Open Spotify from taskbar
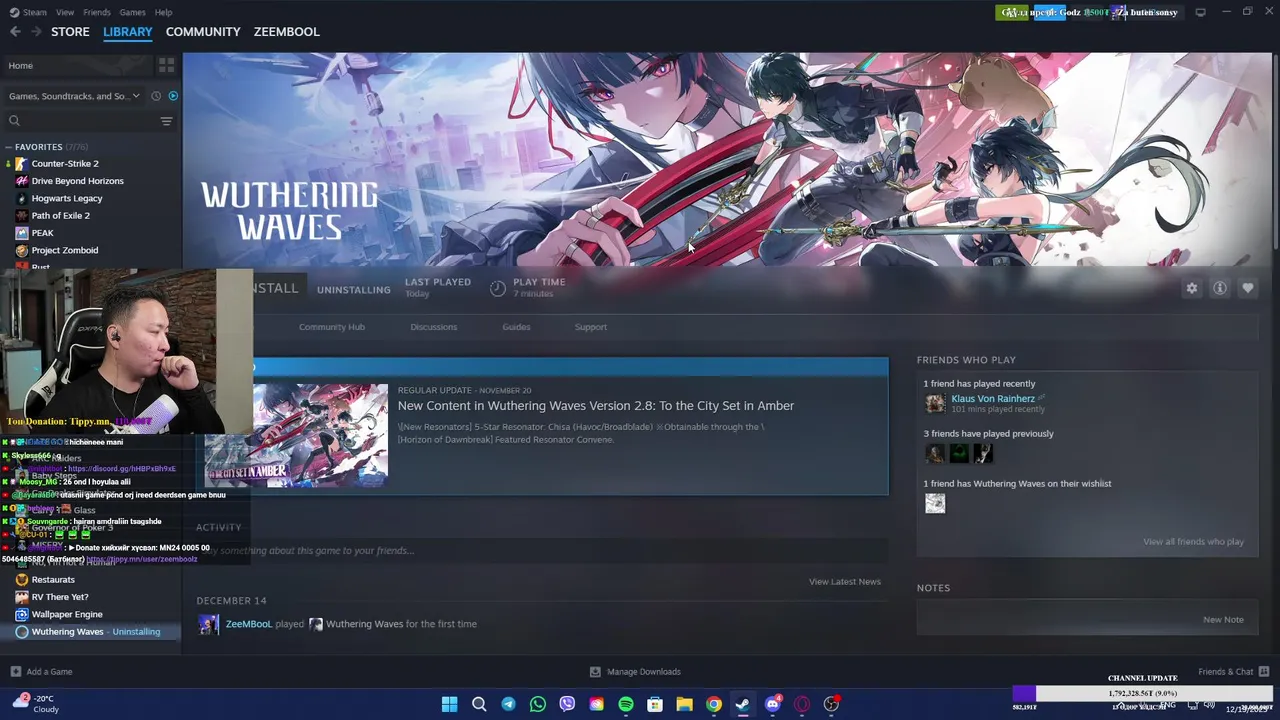Screen dimensions: 1280x720 click(626, 704)
